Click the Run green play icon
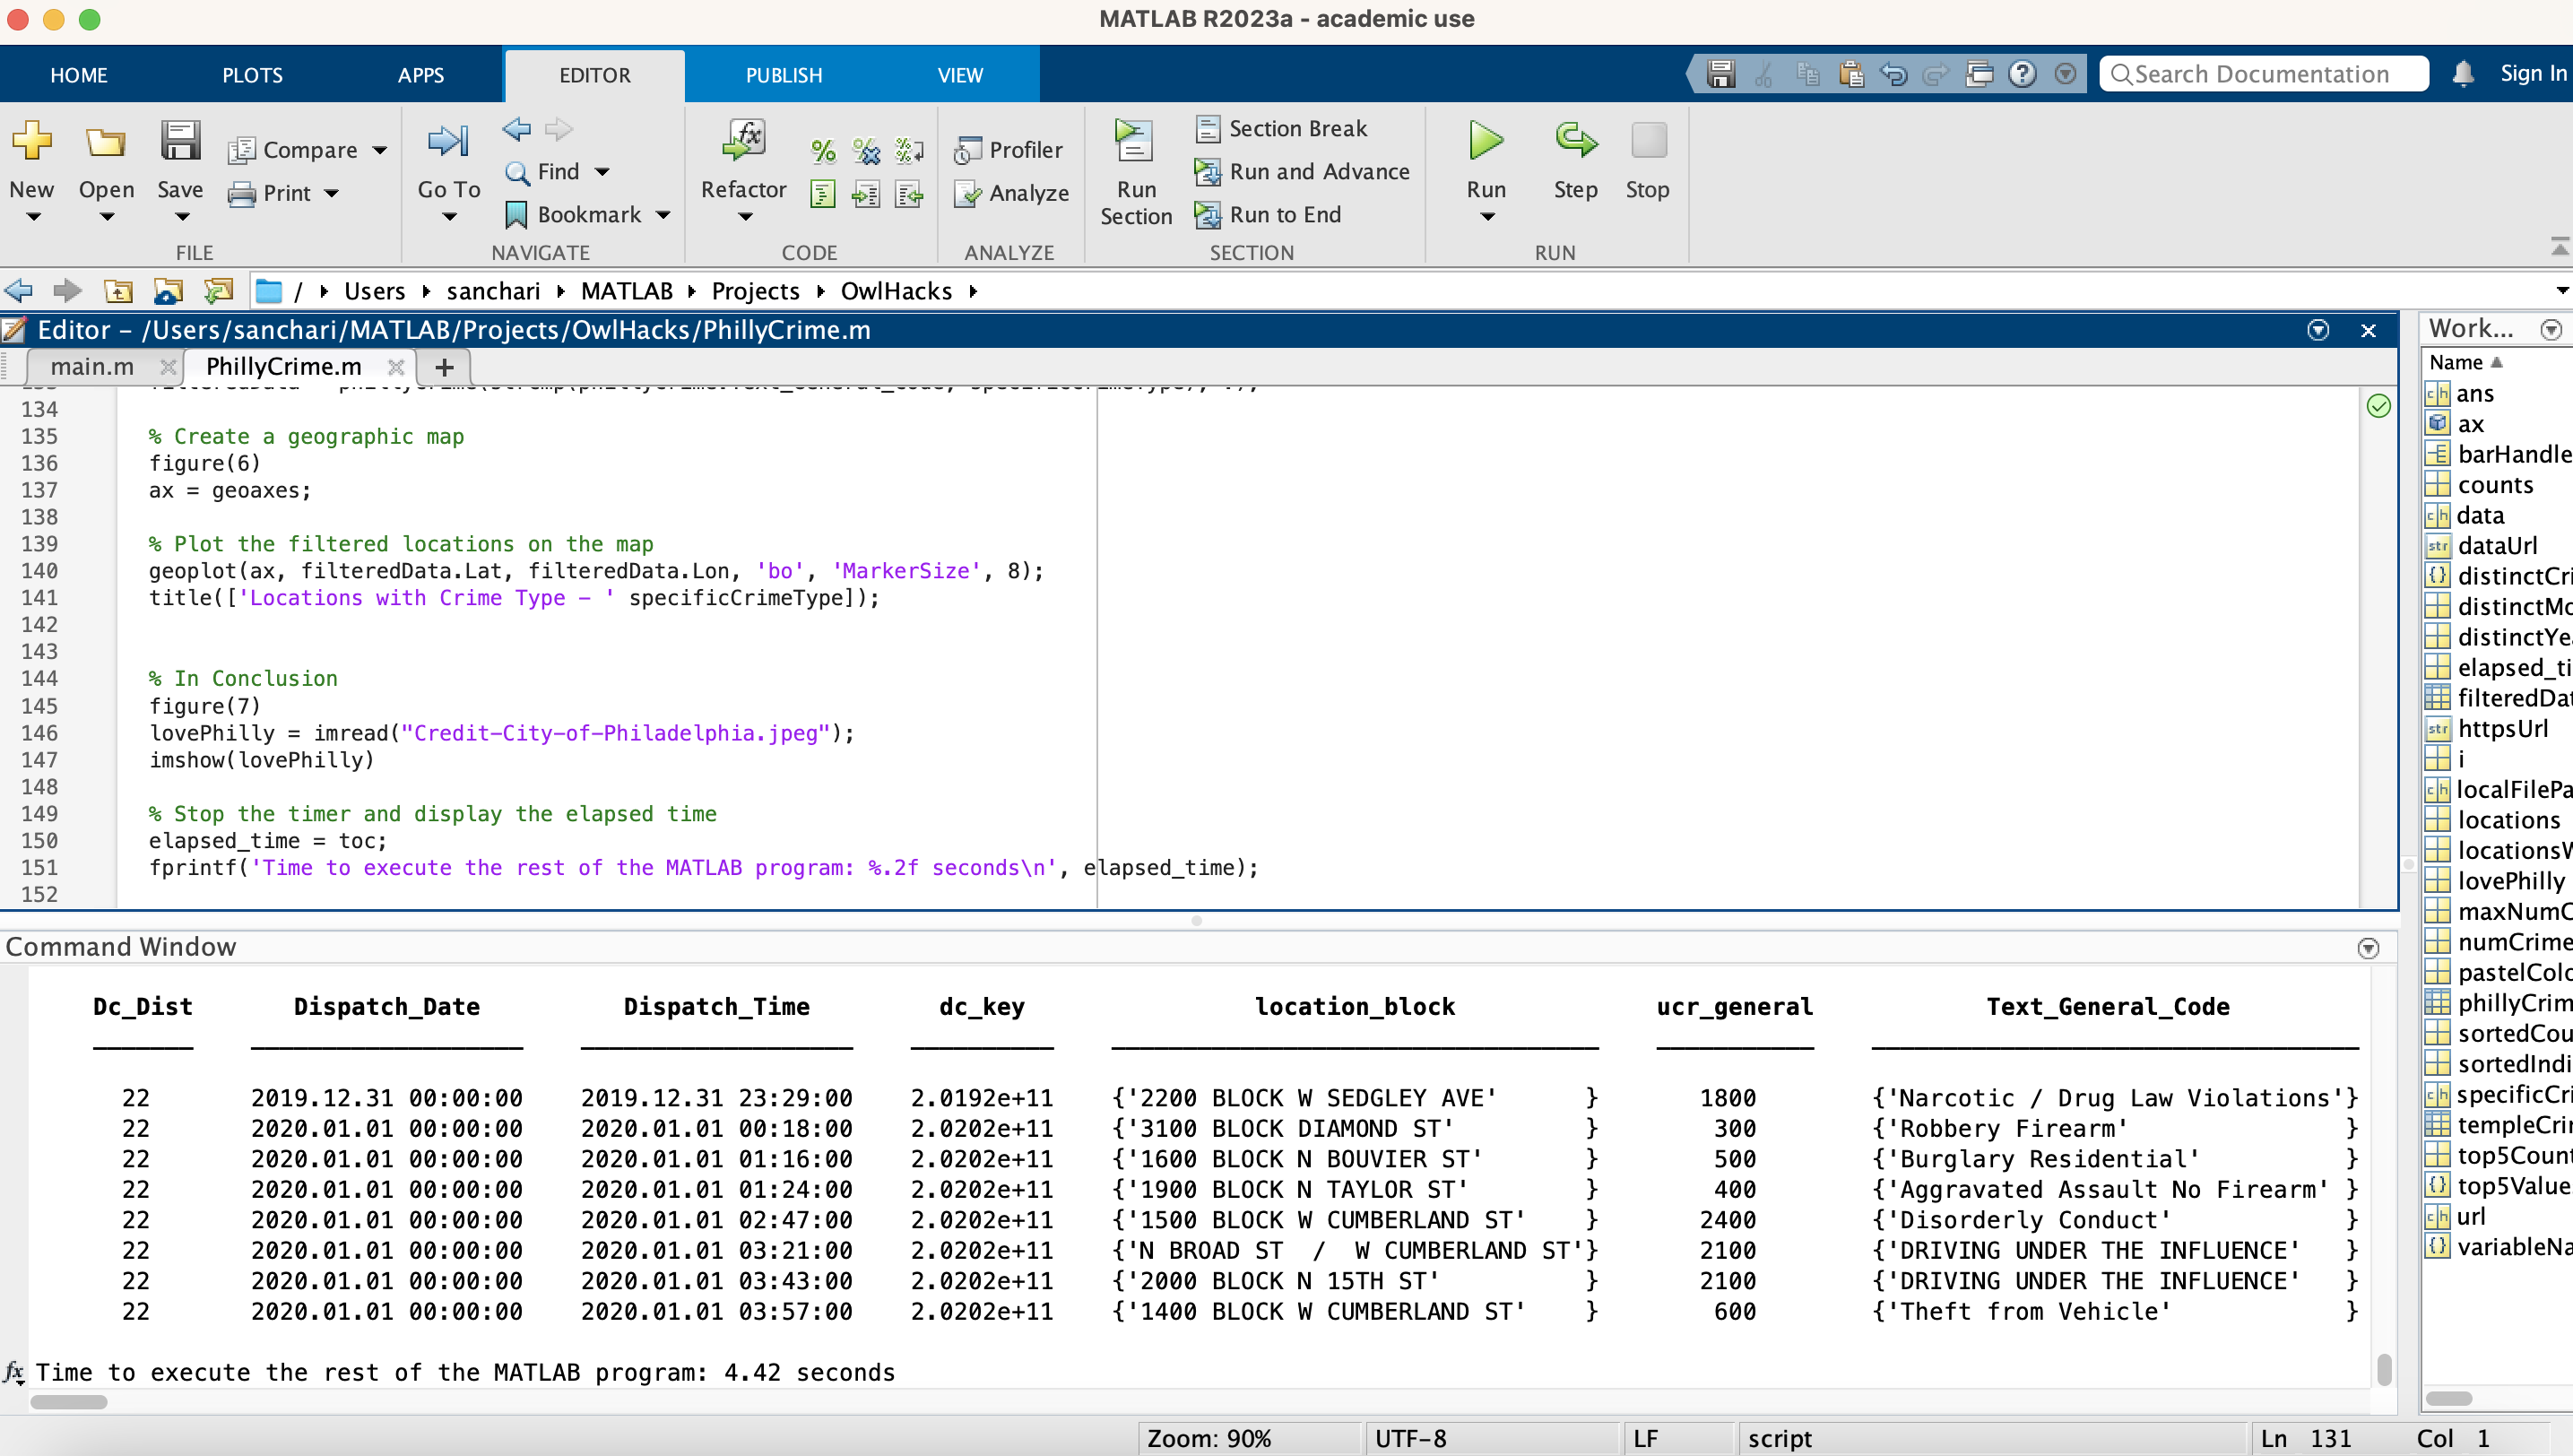The image size is (2573, 1456). click(x=1486, y=141)
